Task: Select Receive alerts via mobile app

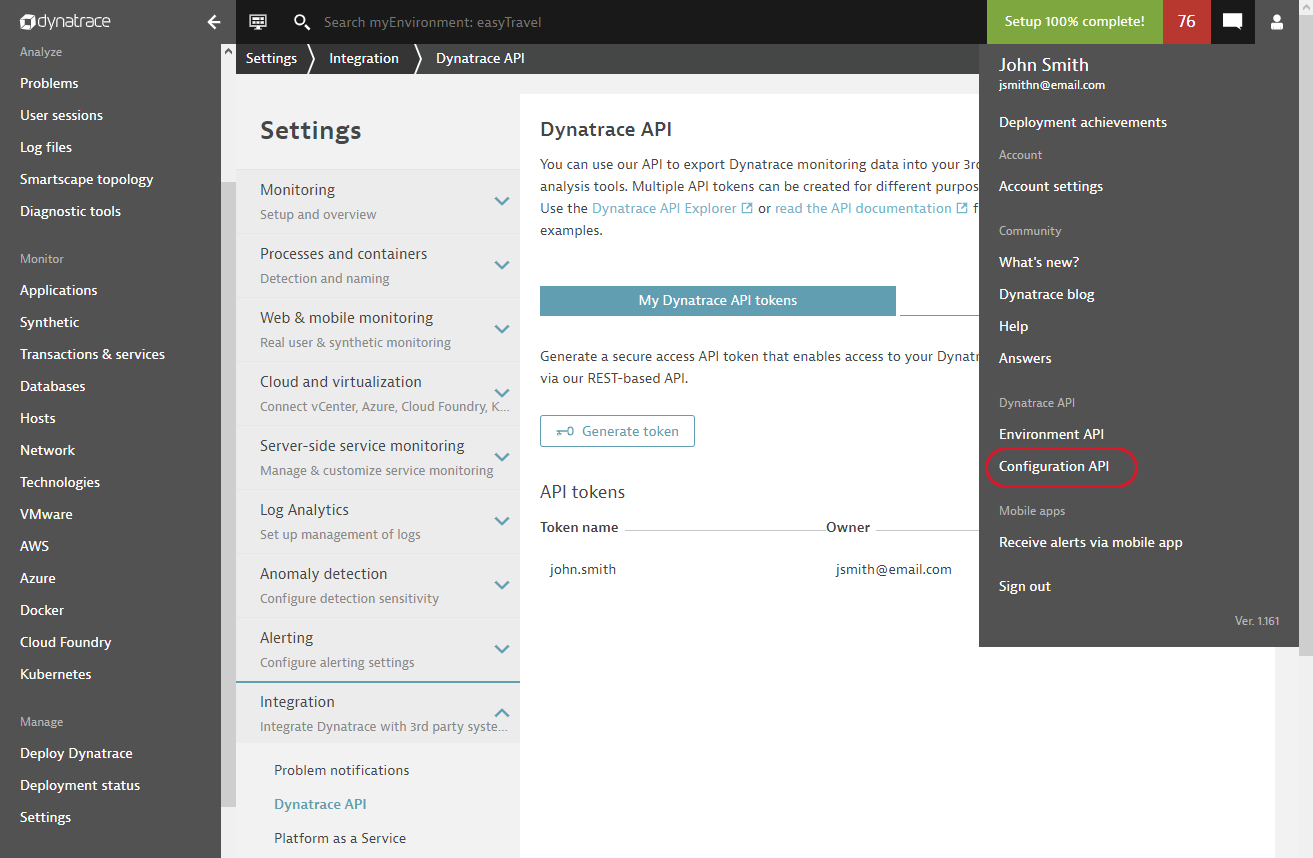Action: (1091, 542)
